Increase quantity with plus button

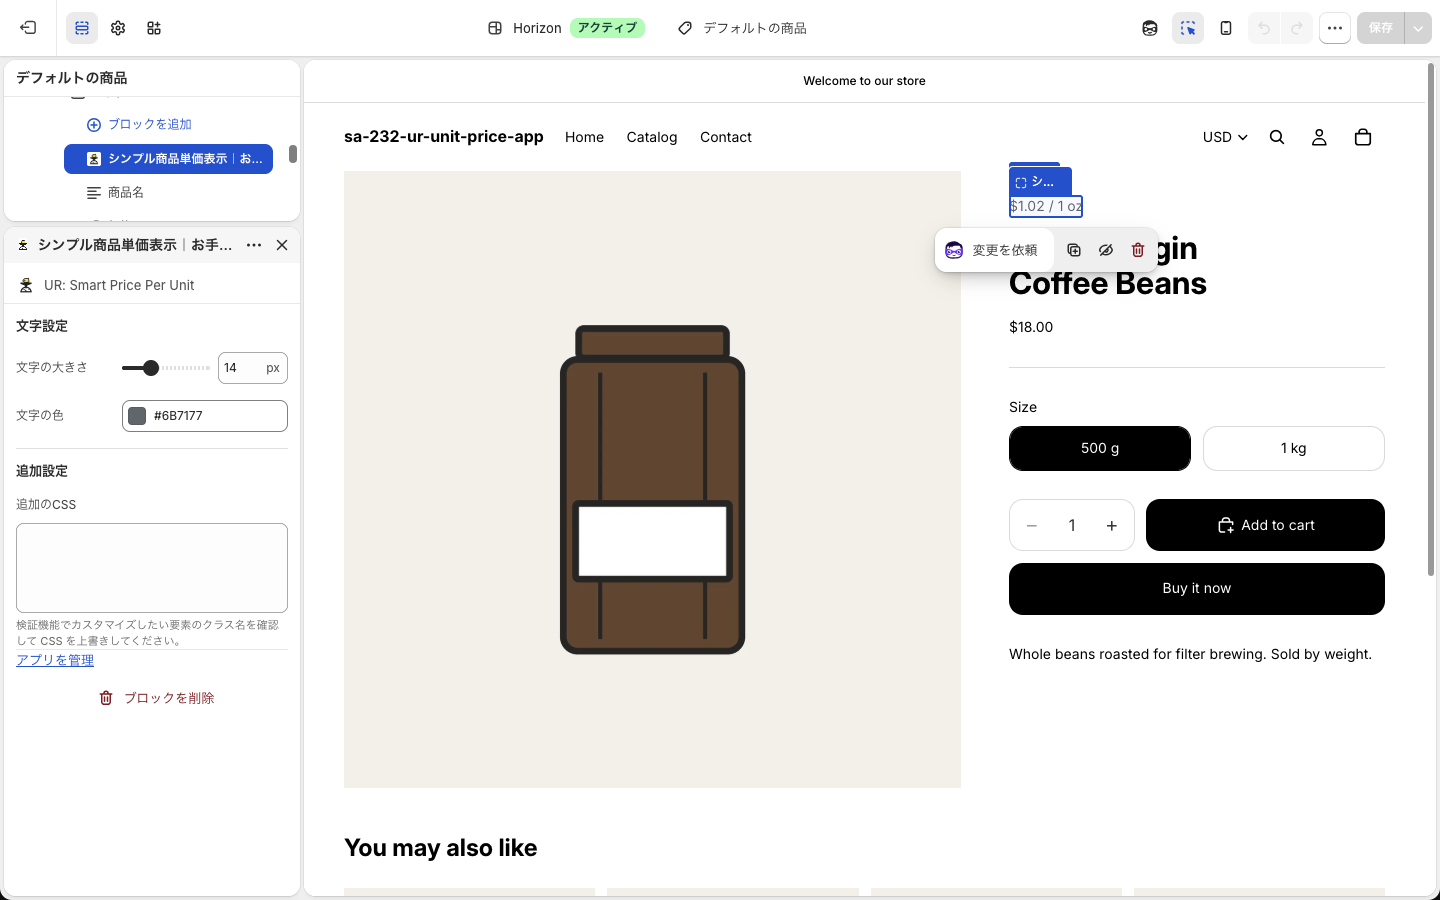1112,525
